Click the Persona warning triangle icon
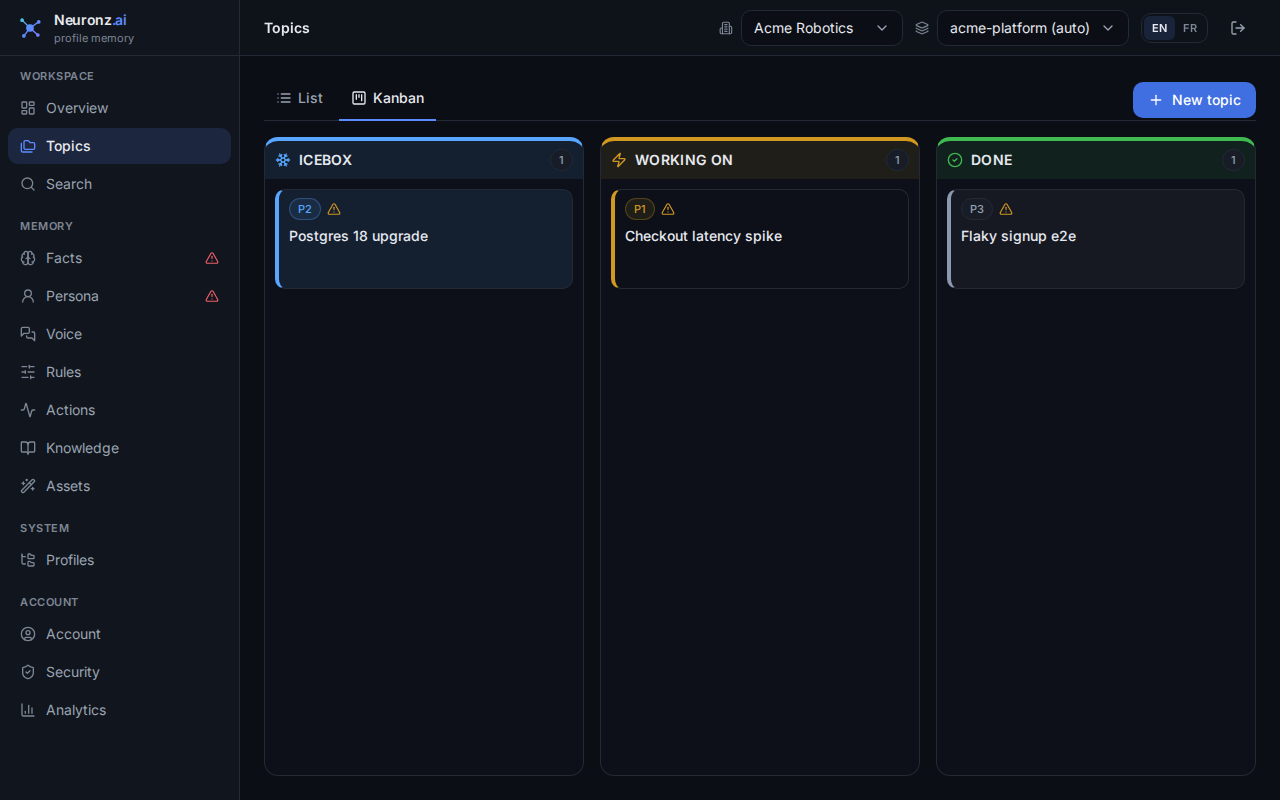The width and height of the screenshot is (1280, 800). pos(212,296)
